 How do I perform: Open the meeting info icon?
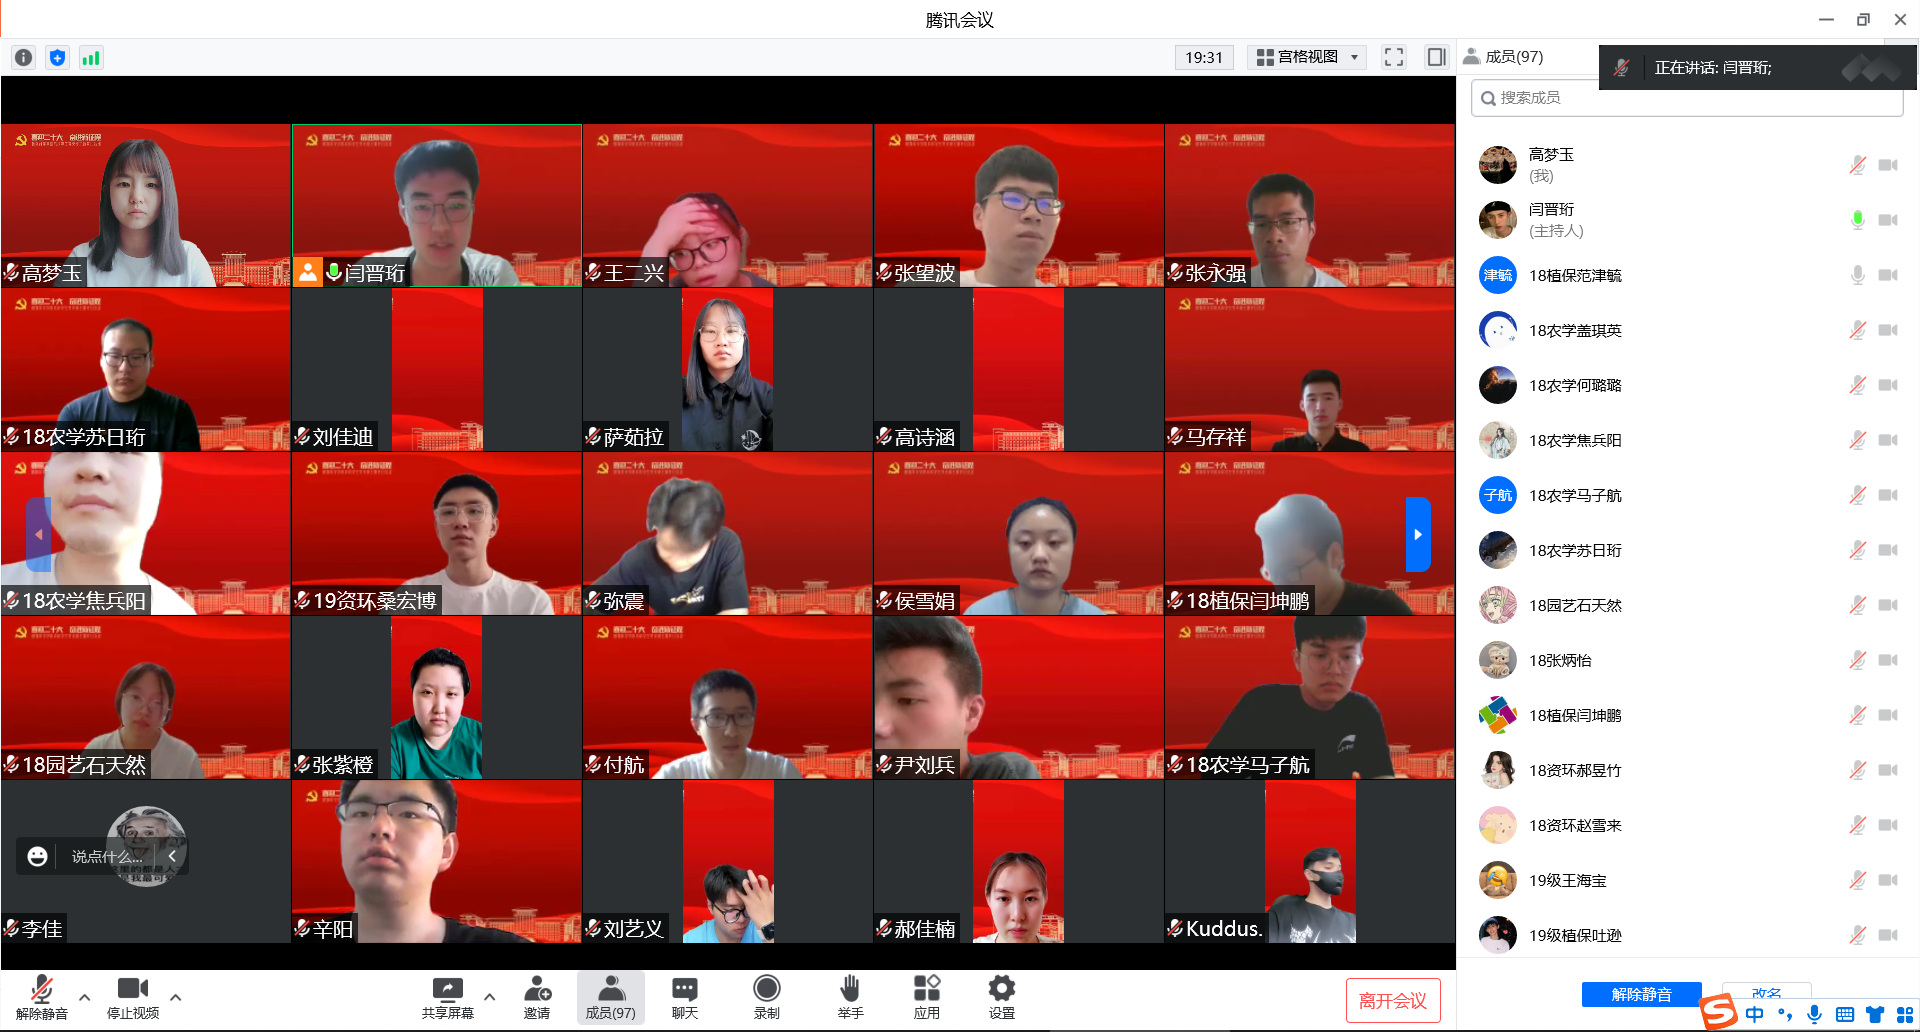[24, 58]
